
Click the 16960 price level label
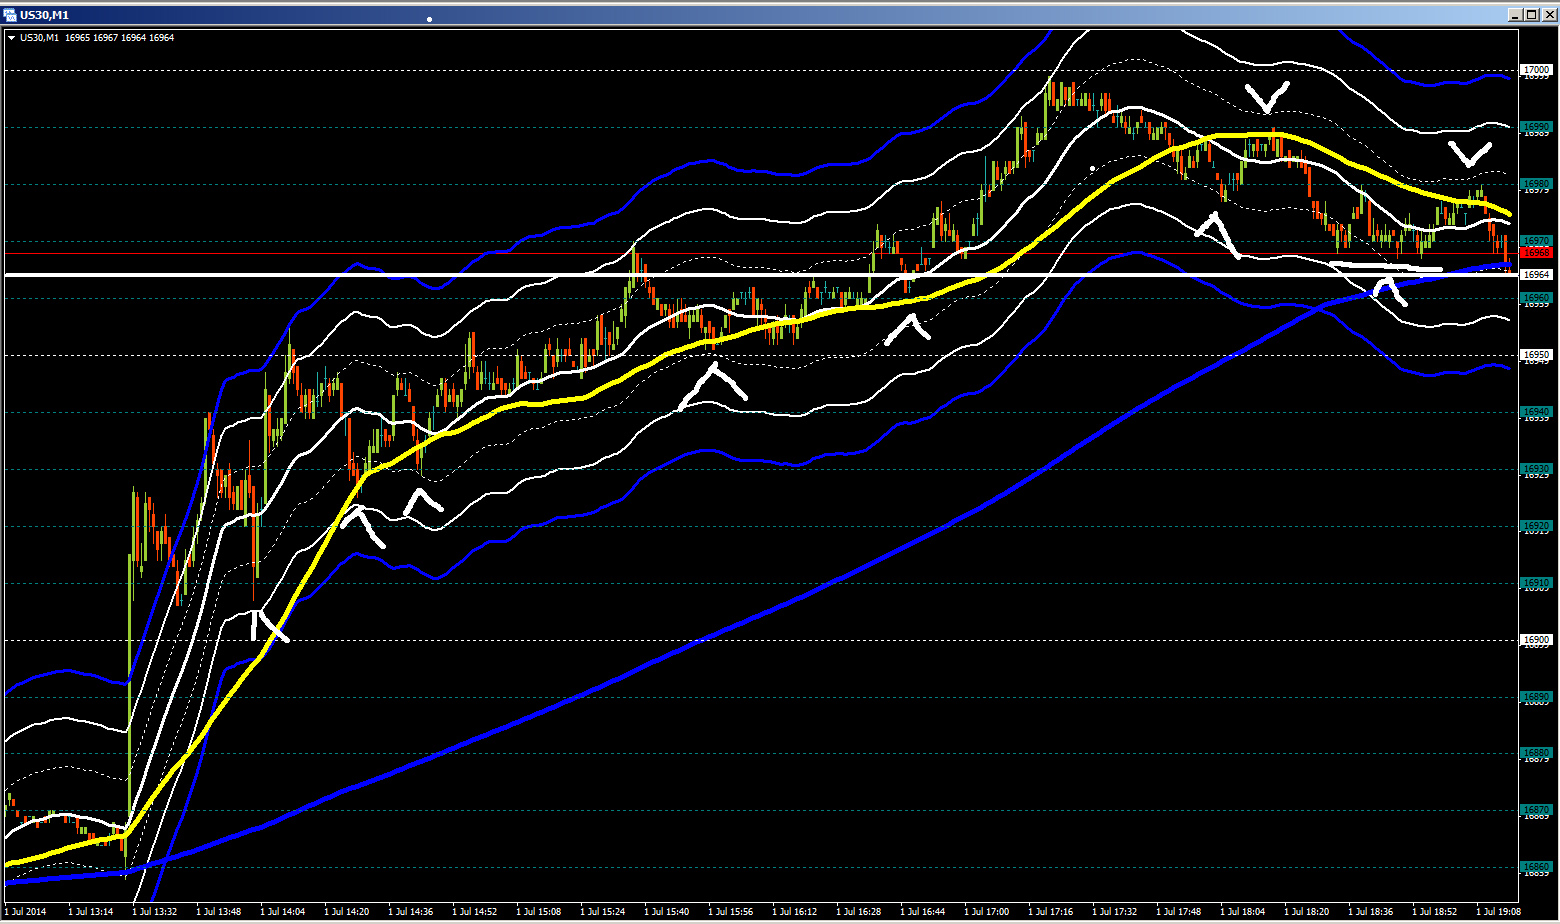tap(1536, 298)
